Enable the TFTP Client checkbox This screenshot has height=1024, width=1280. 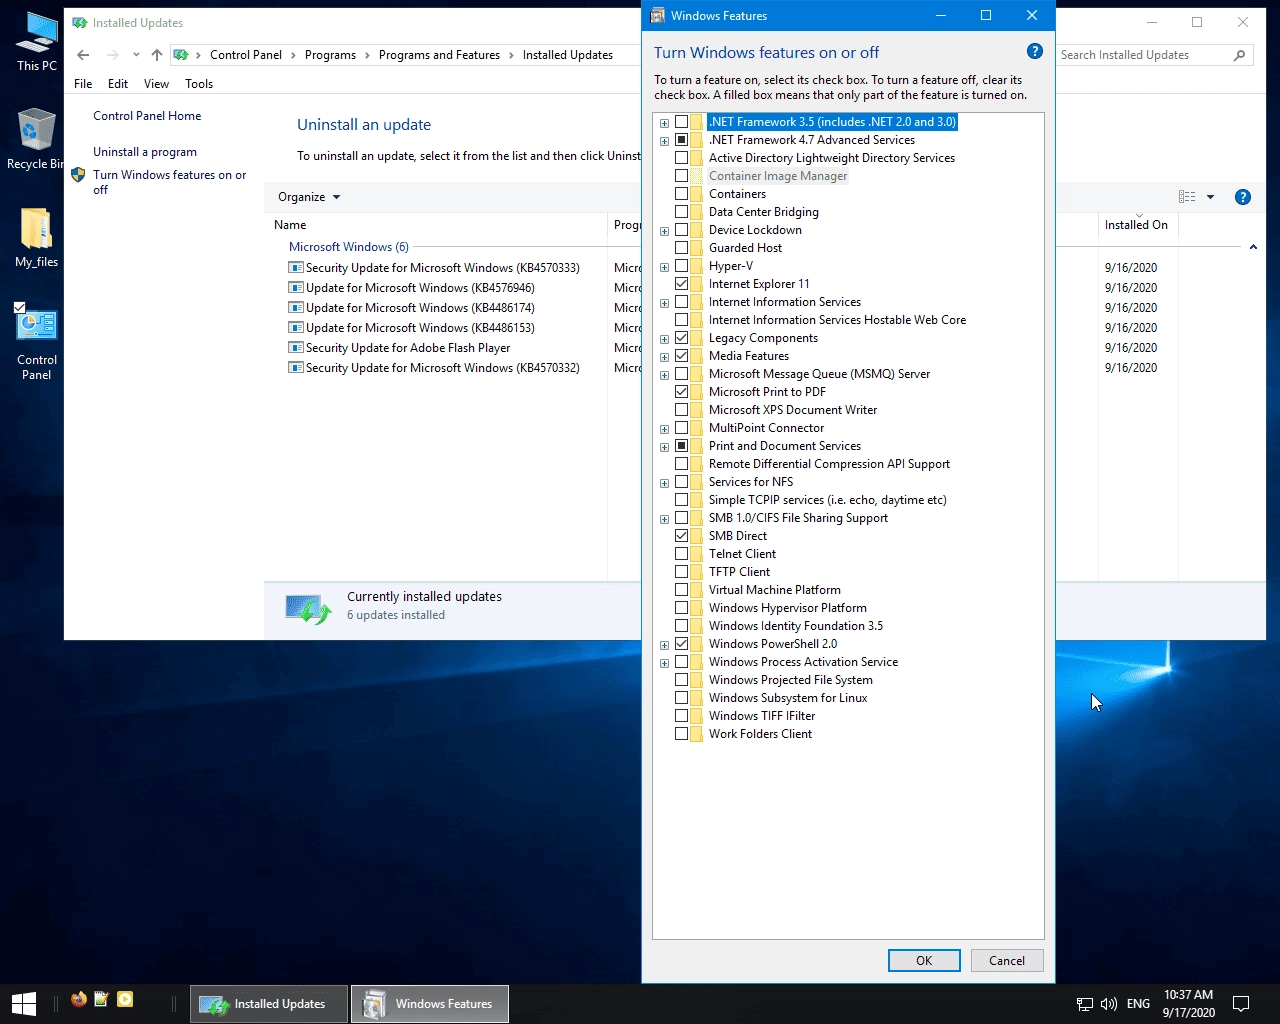coord(681,572)
